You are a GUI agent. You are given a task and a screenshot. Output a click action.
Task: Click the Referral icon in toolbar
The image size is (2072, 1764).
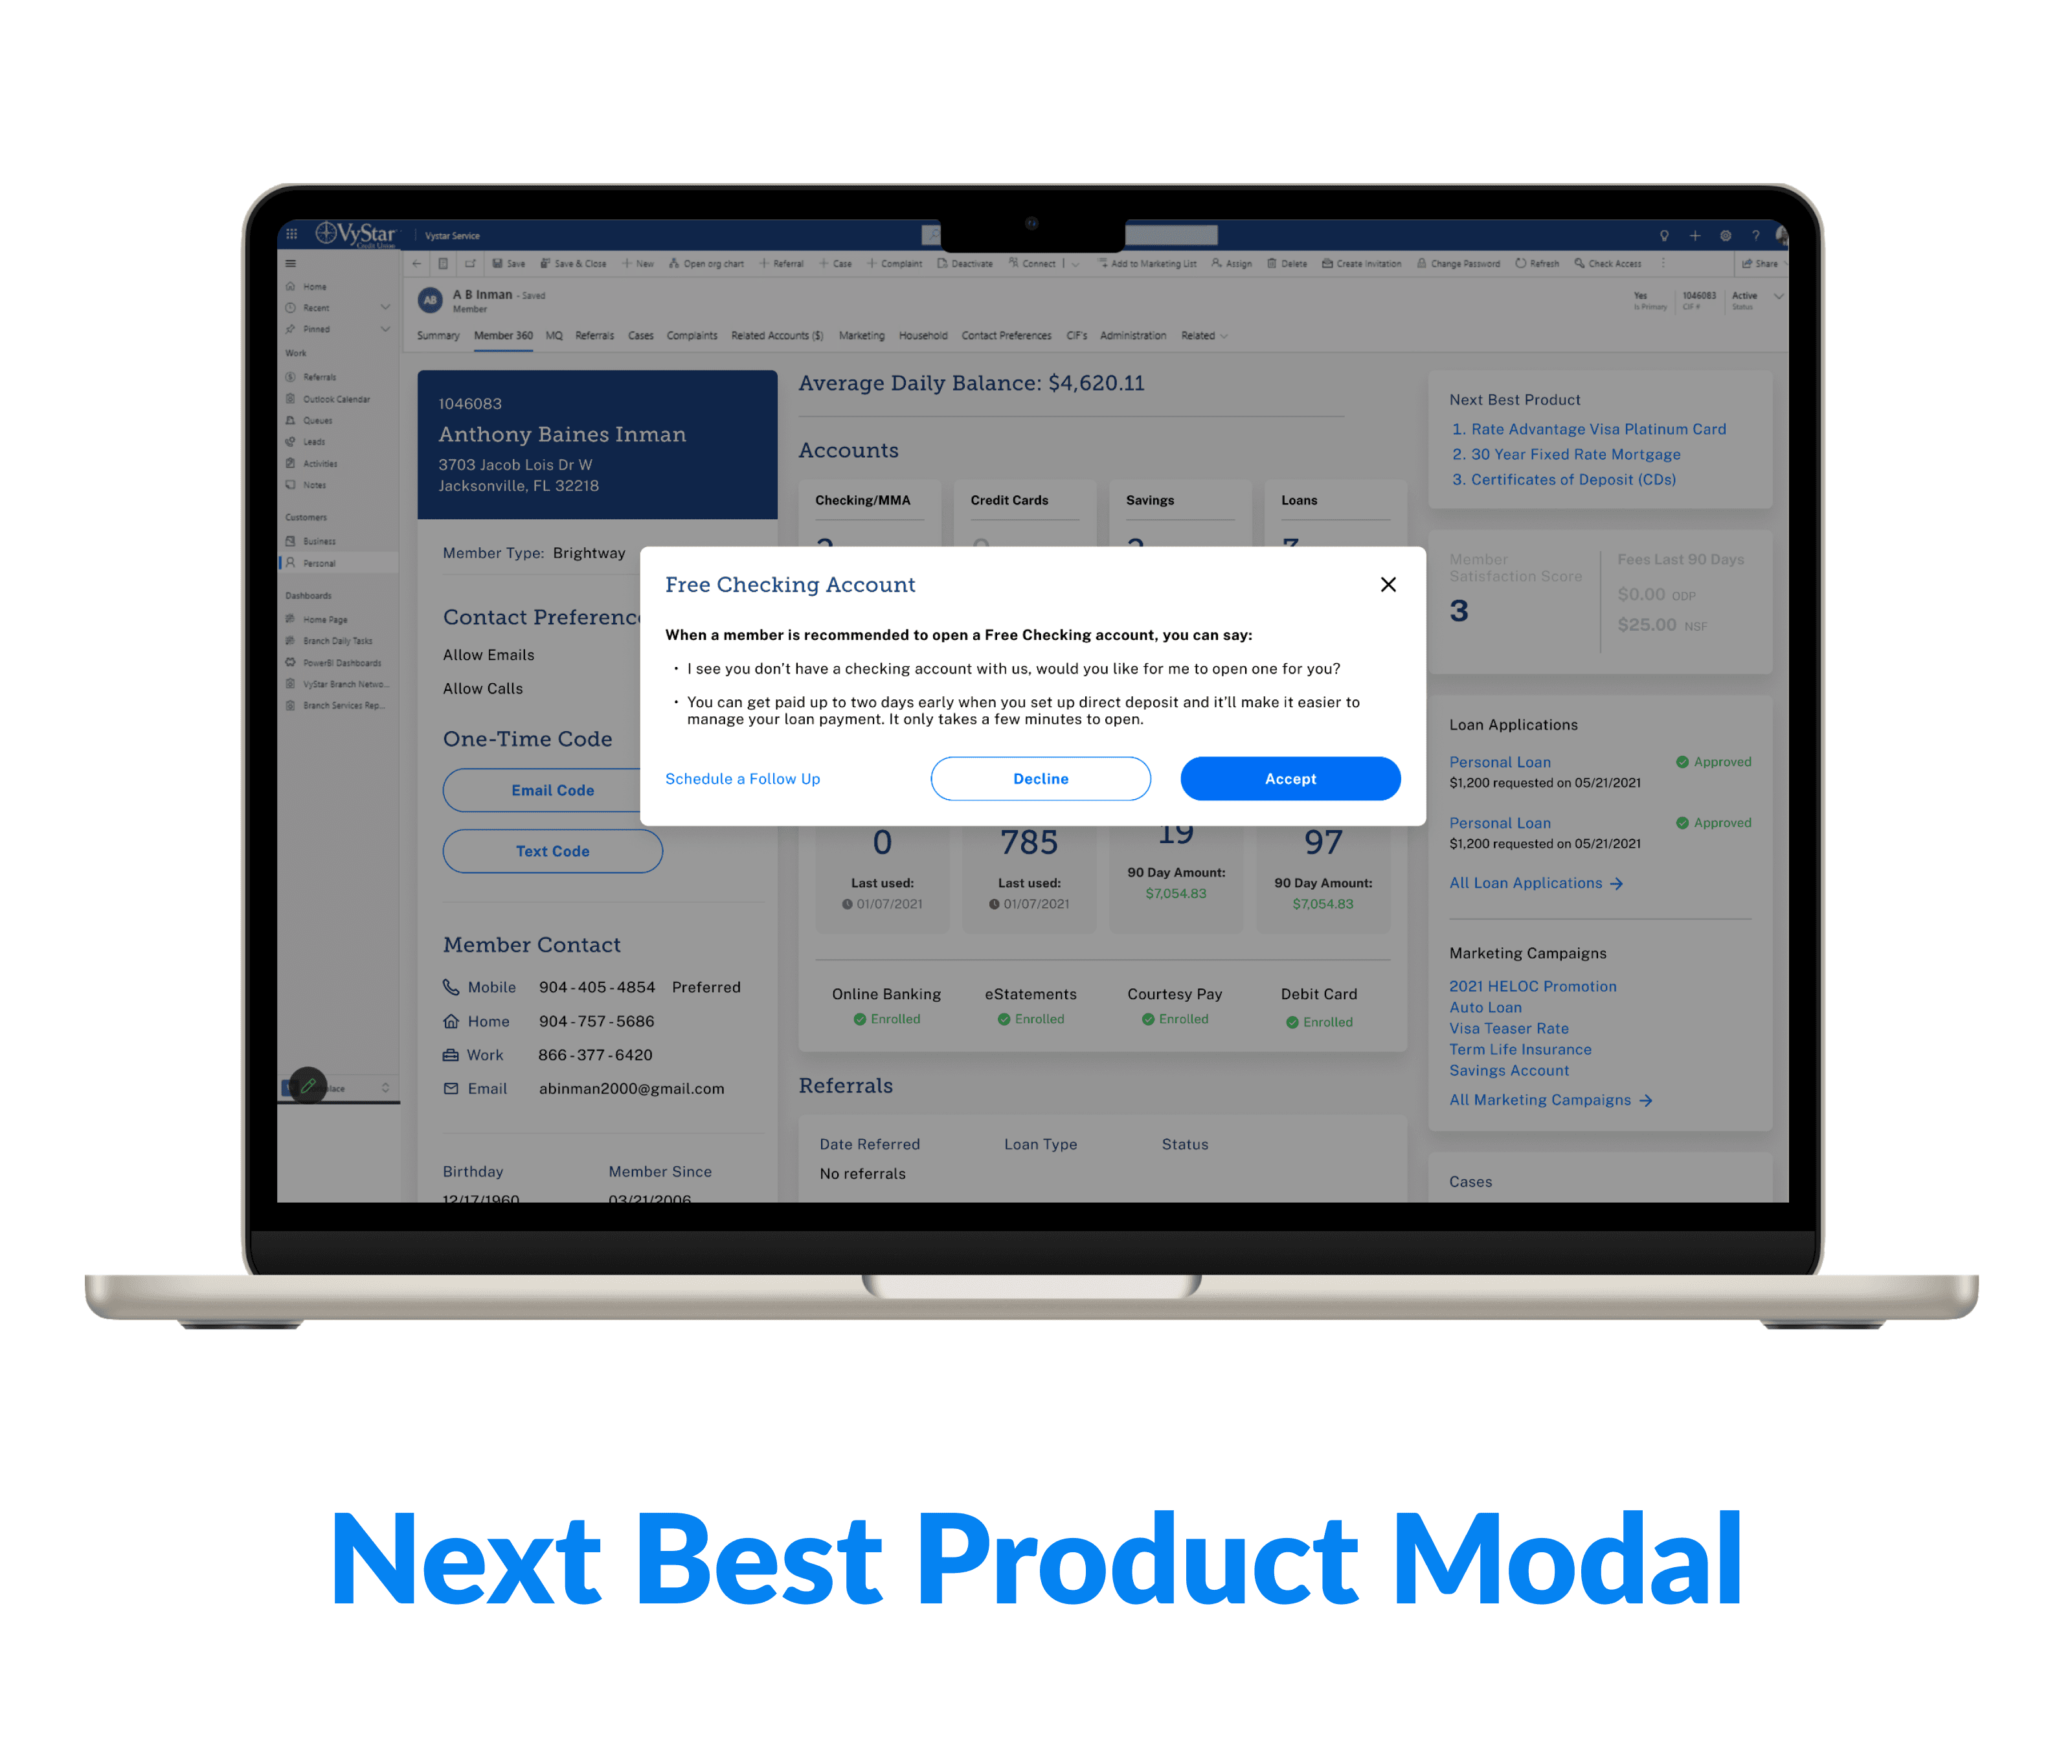point(786,266)
